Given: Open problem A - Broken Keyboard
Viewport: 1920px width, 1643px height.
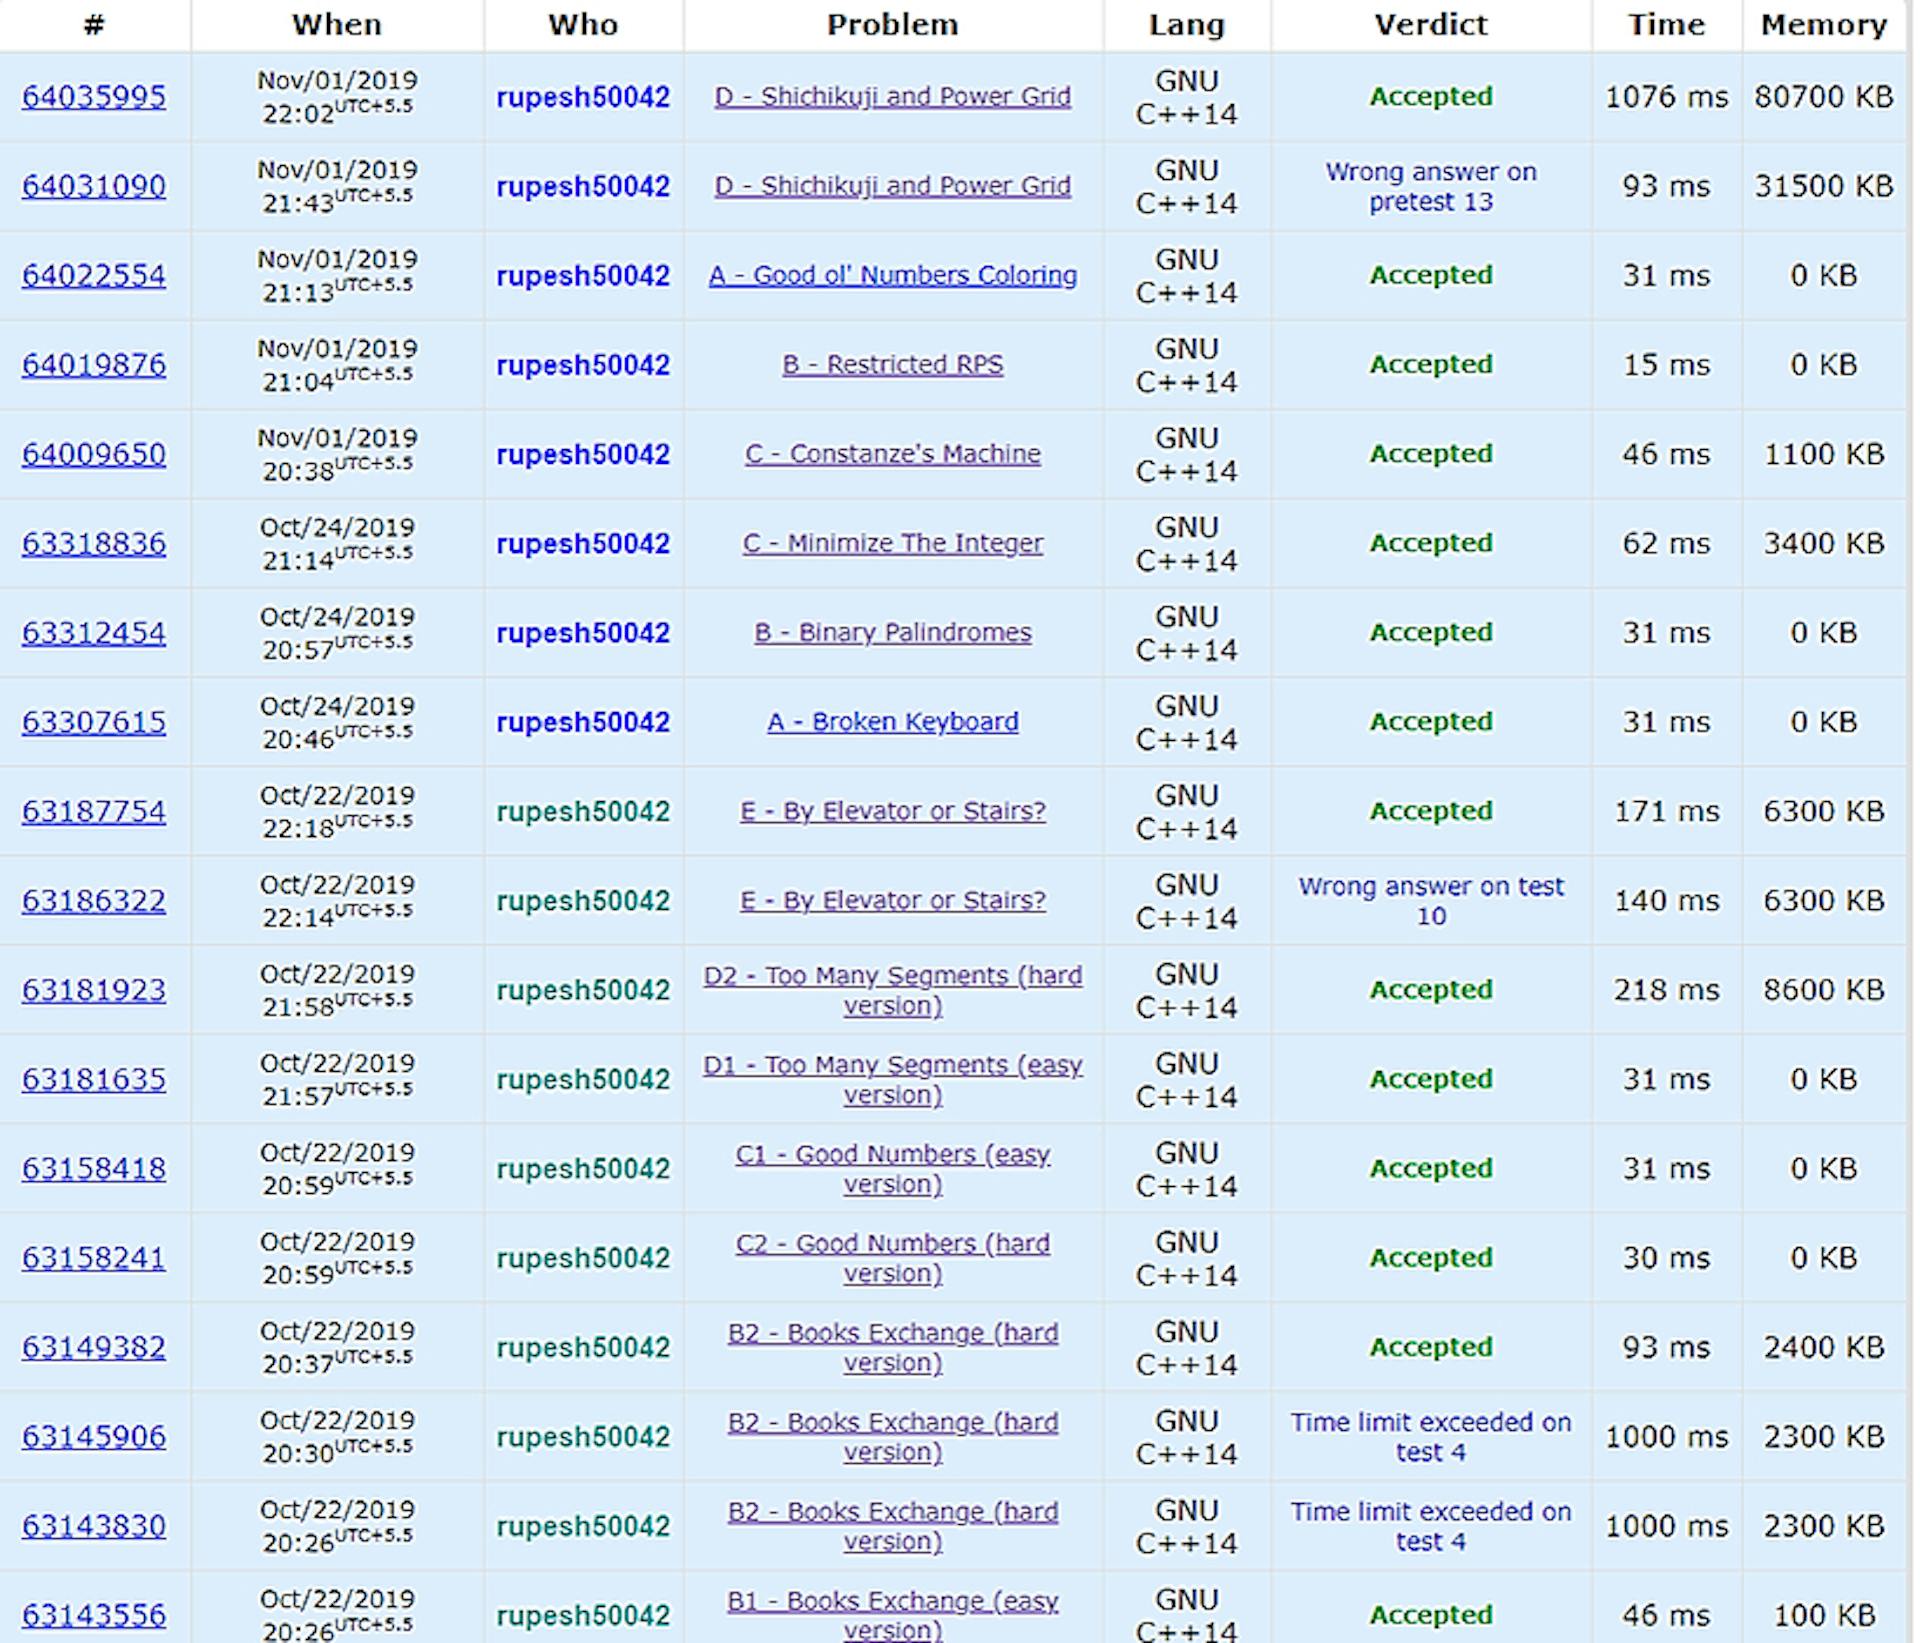Looking at the screenshot, I should click(893, 721).
